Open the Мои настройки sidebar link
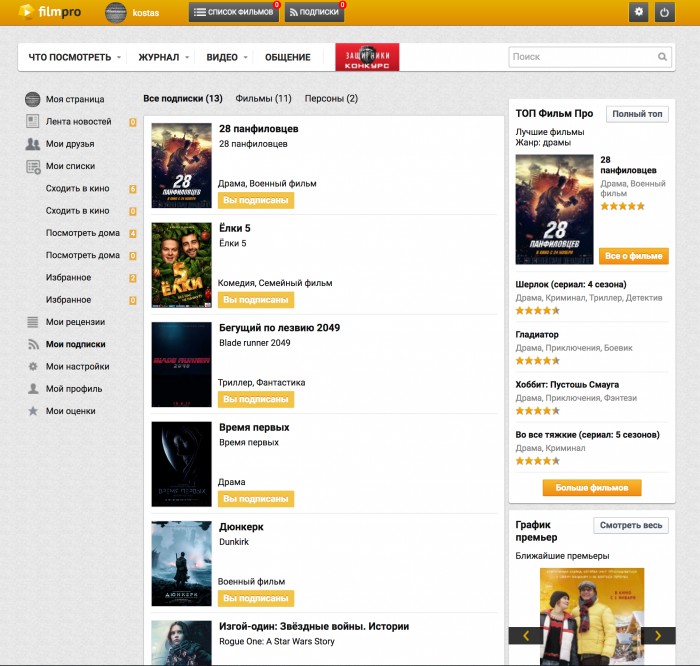The height and width of the screenshot is (666, 700). click(77, 366)
